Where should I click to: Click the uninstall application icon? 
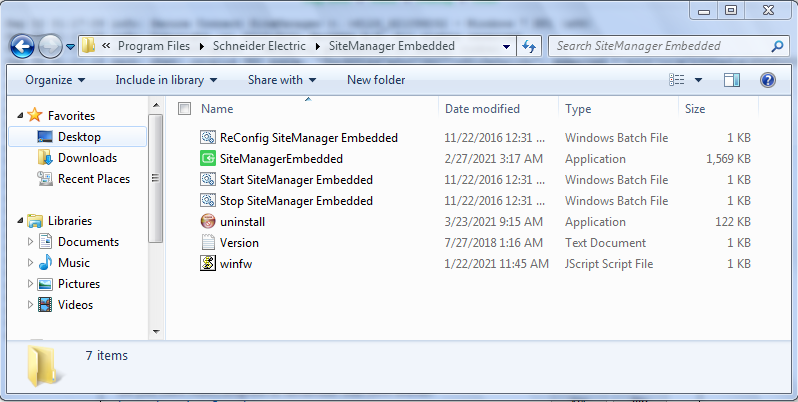click(207, 221)
